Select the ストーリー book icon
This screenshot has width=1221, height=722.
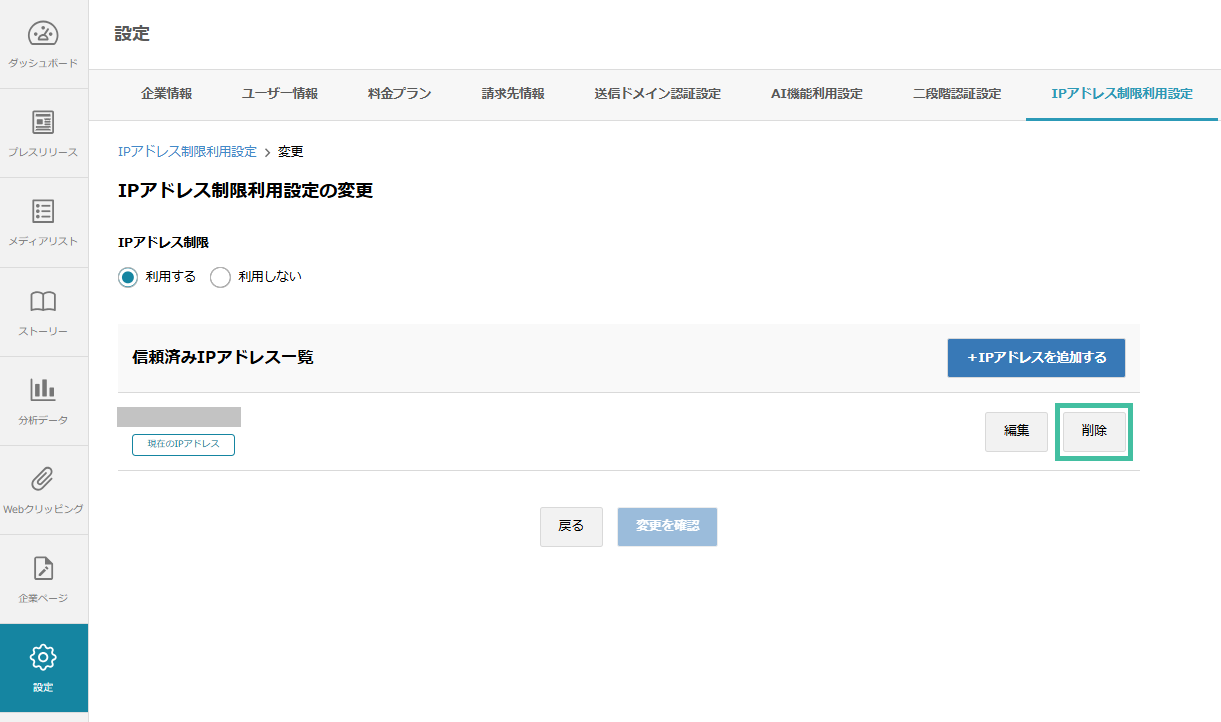tap(42, 302)
